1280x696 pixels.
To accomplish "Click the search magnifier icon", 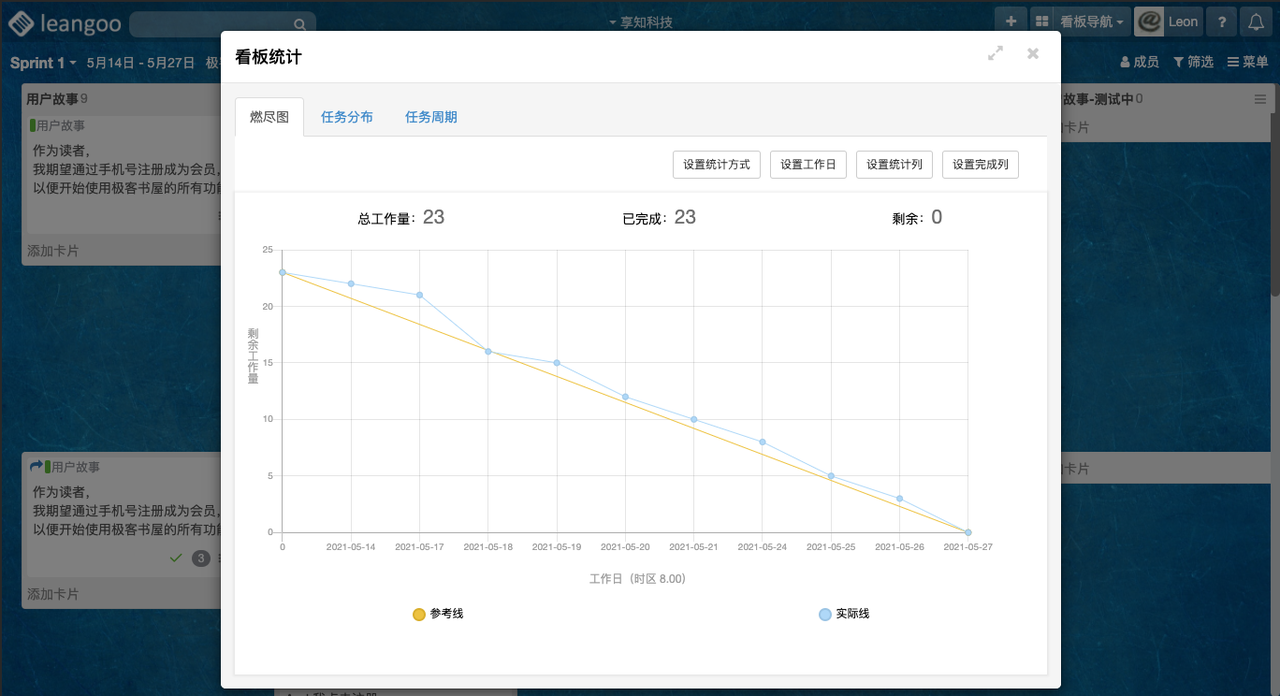I will 299,24.
